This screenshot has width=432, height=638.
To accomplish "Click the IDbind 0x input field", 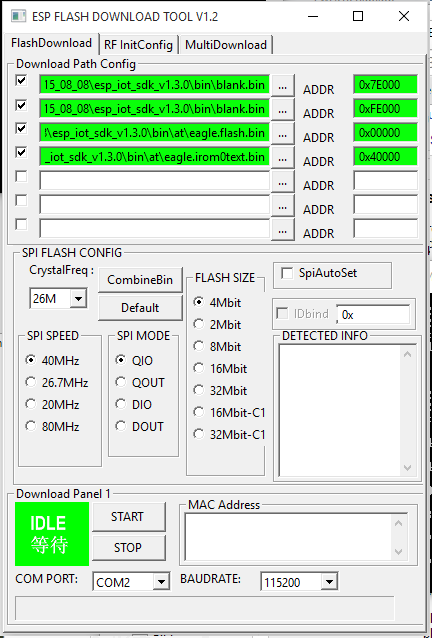I will (x=373, y=315).
